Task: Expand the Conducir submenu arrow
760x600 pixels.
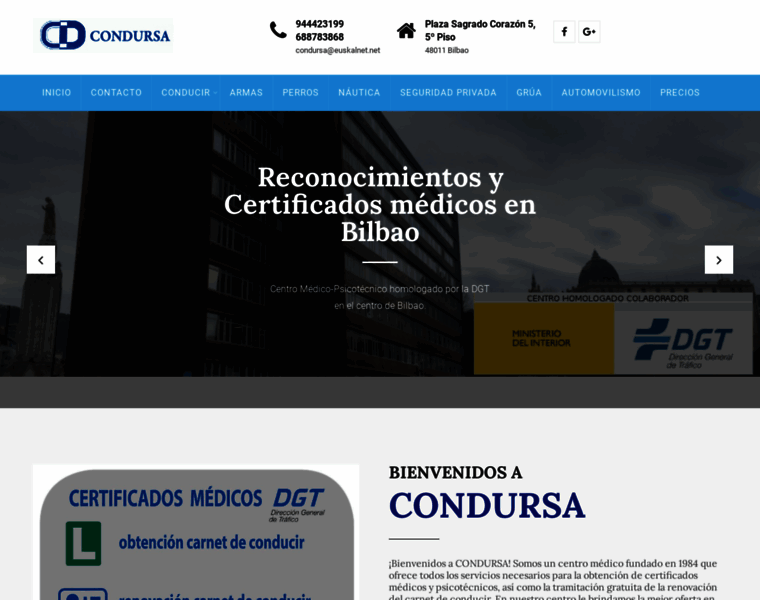Action: point(215,93)
